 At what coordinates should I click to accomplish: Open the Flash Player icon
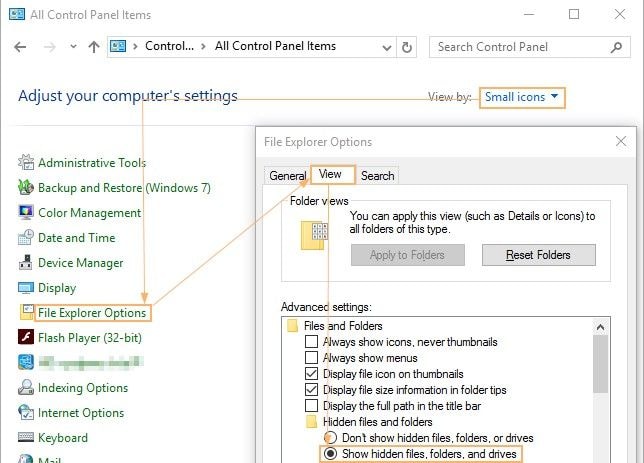[x=26, y=338]
